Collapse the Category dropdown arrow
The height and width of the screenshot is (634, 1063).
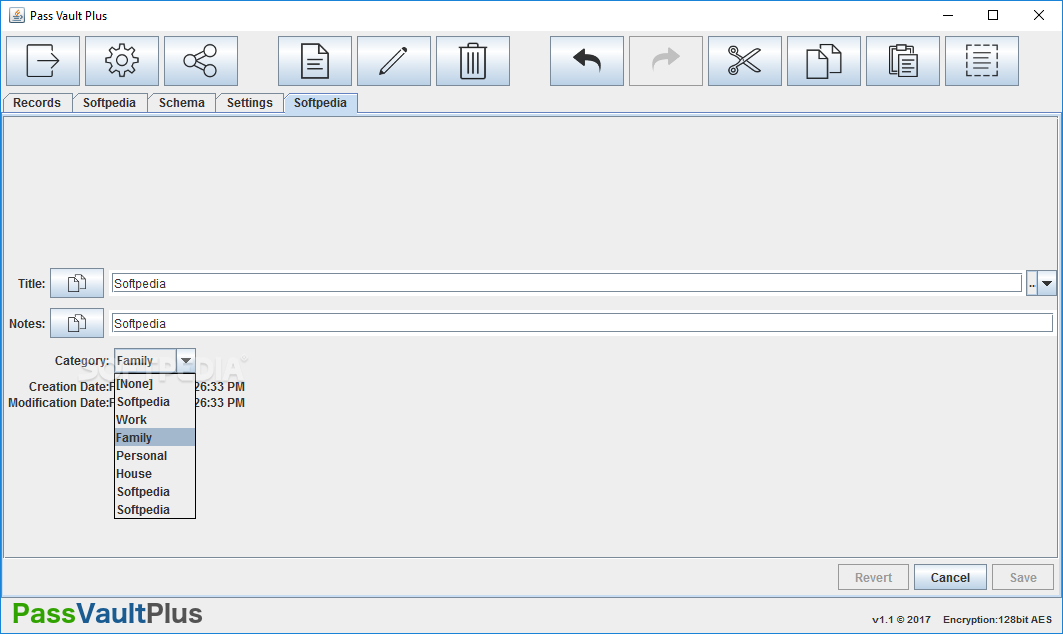pyautogui.click(x=186, y=361)
